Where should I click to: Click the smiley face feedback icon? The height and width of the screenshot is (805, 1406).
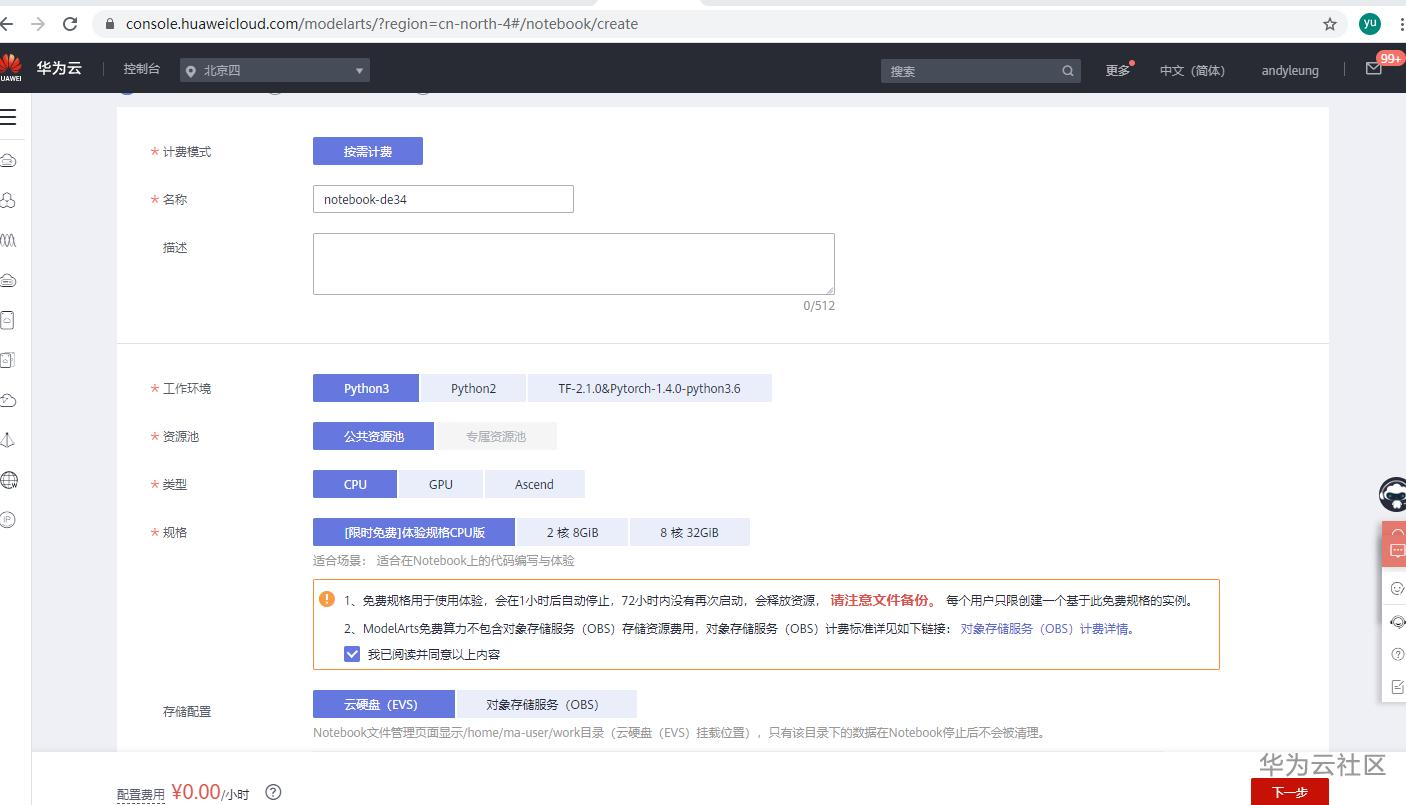pyautogui.click(x=1397, y=588)
